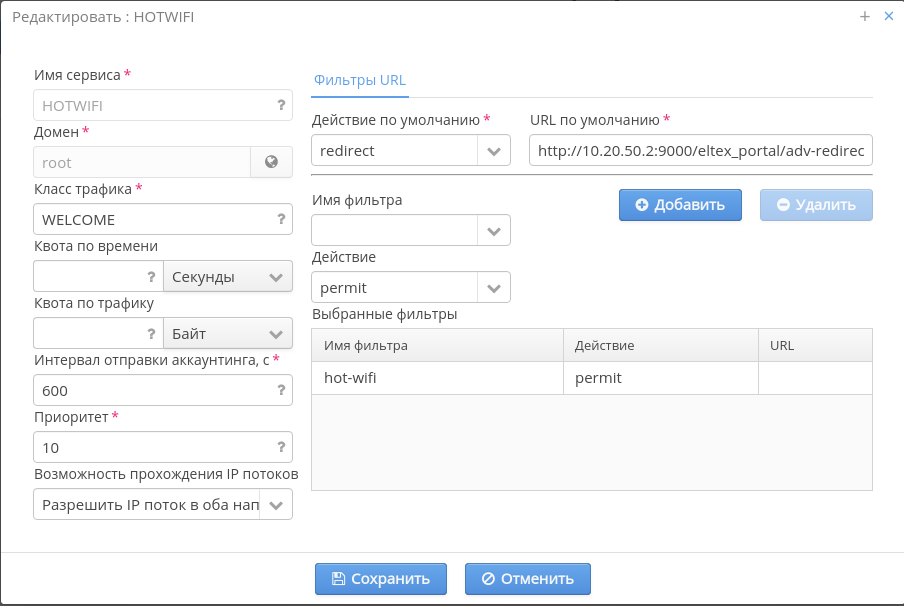Click help icon in Имя сервиса field
The image size is (904, 606).
[281, 105]
